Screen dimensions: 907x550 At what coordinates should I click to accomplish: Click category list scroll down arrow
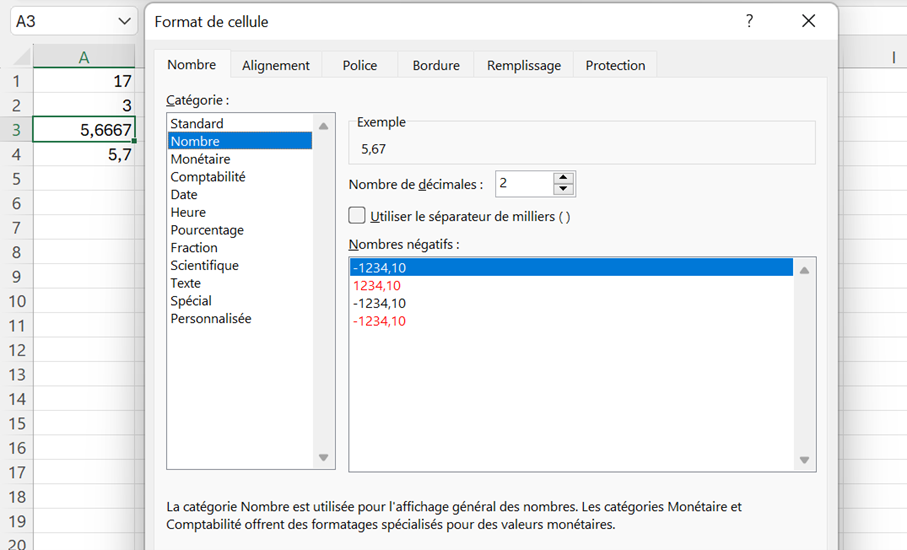[323, 457]
